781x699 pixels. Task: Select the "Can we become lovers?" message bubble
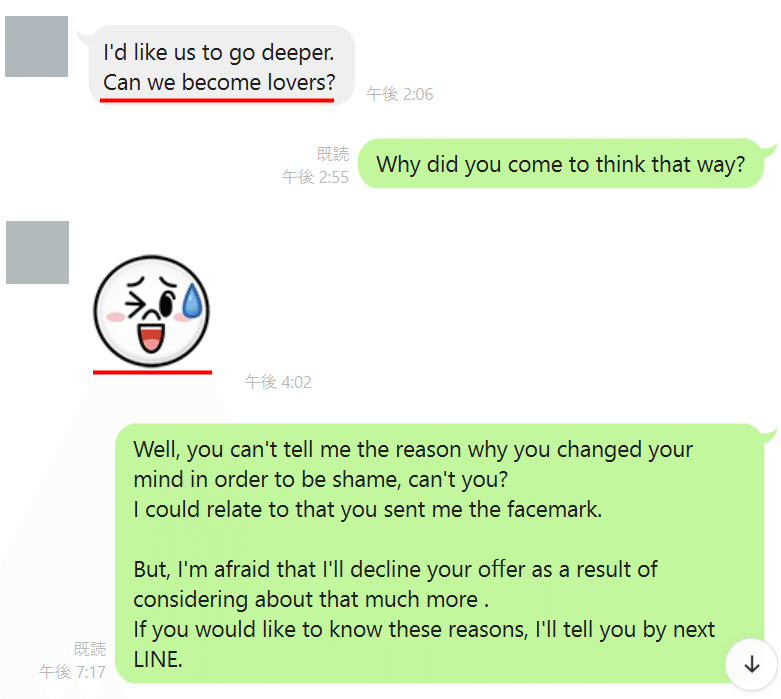point(221,65)
